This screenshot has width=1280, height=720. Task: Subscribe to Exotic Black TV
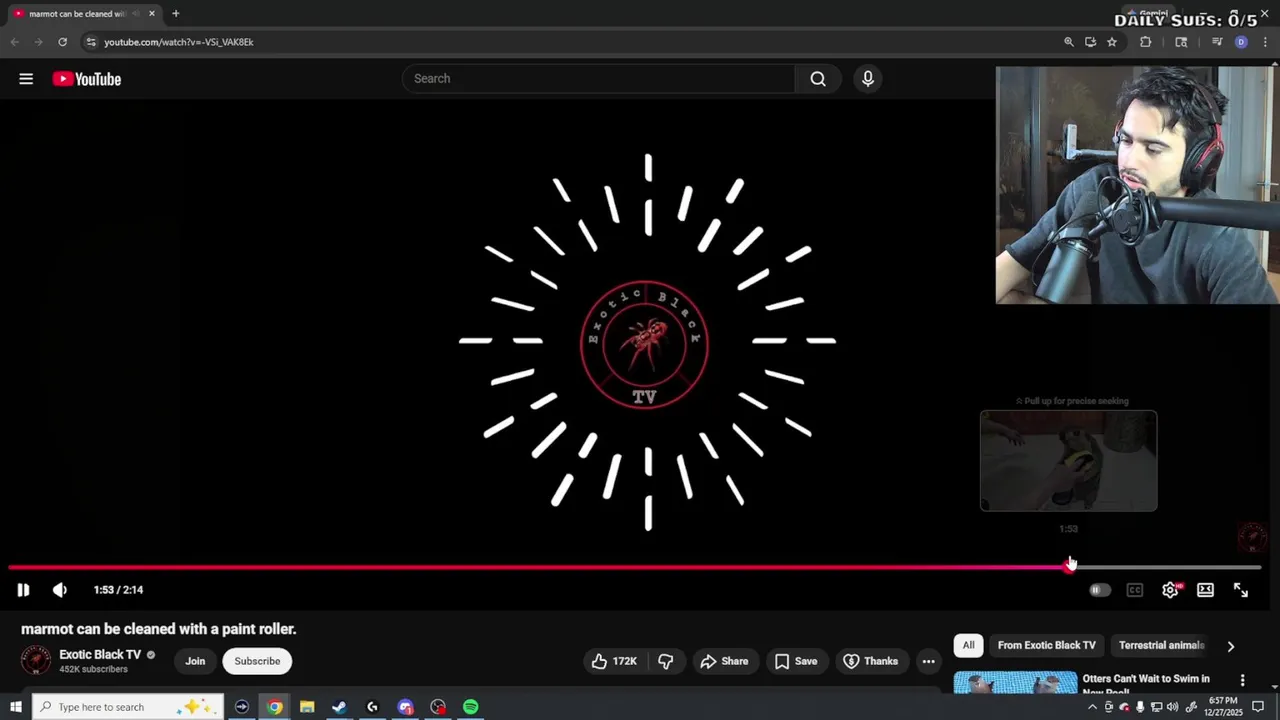[x=257, y=661]
